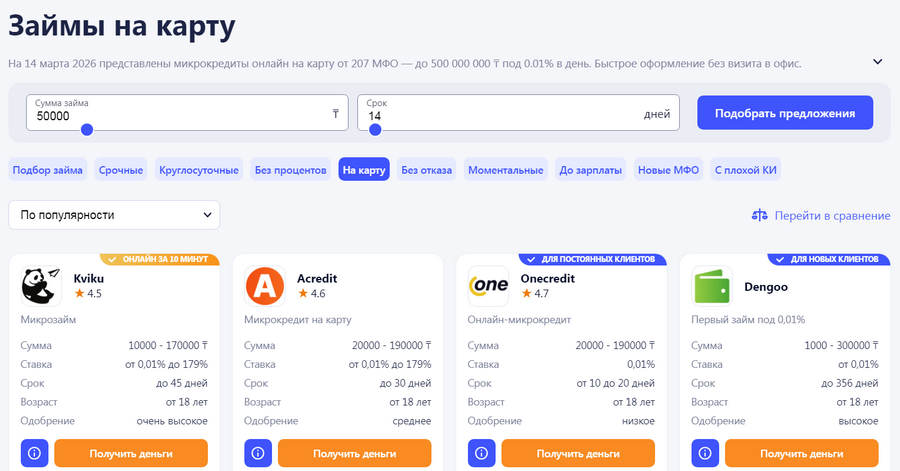Open info icon for Onecredit offer
Image resolution: width=900 pixels, height=471 pixels.
[x=481, y=453]
